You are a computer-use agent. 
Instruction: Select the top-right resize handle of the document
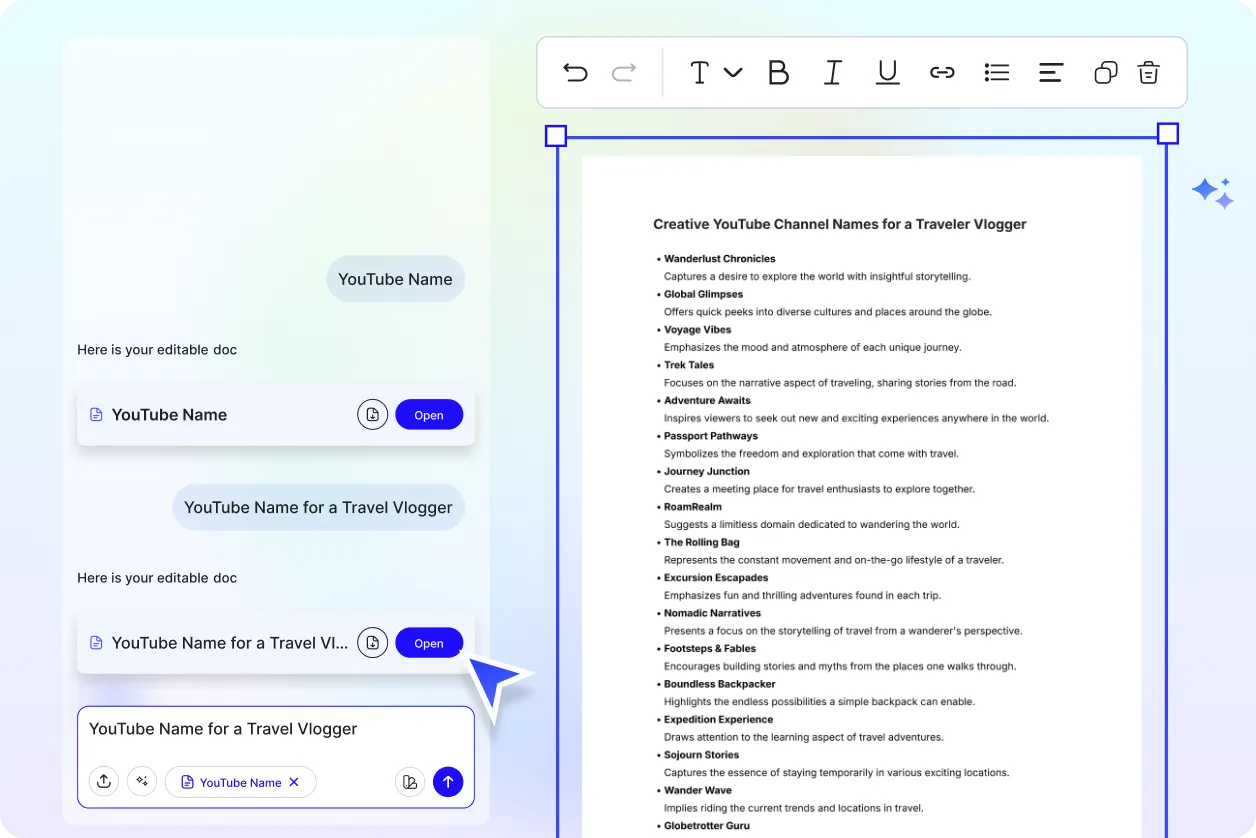1167,134
